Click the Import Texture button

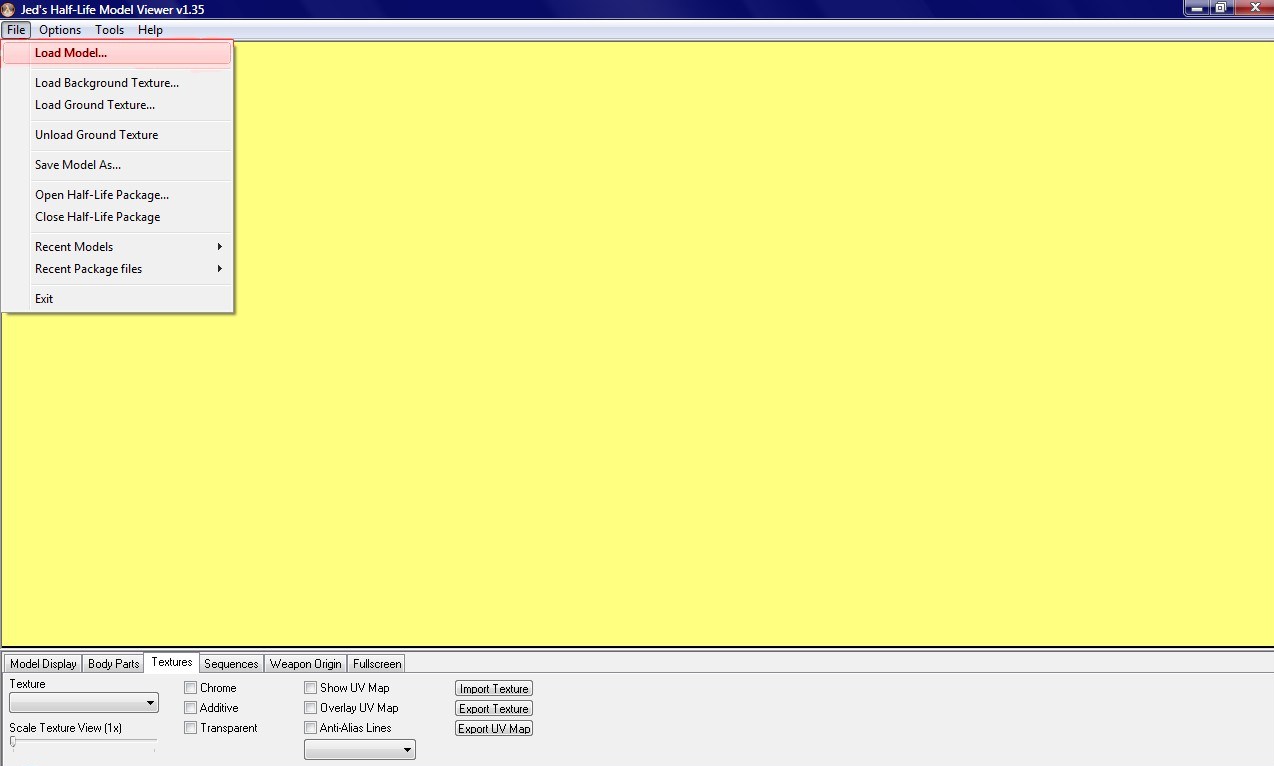tap(494, 689)
